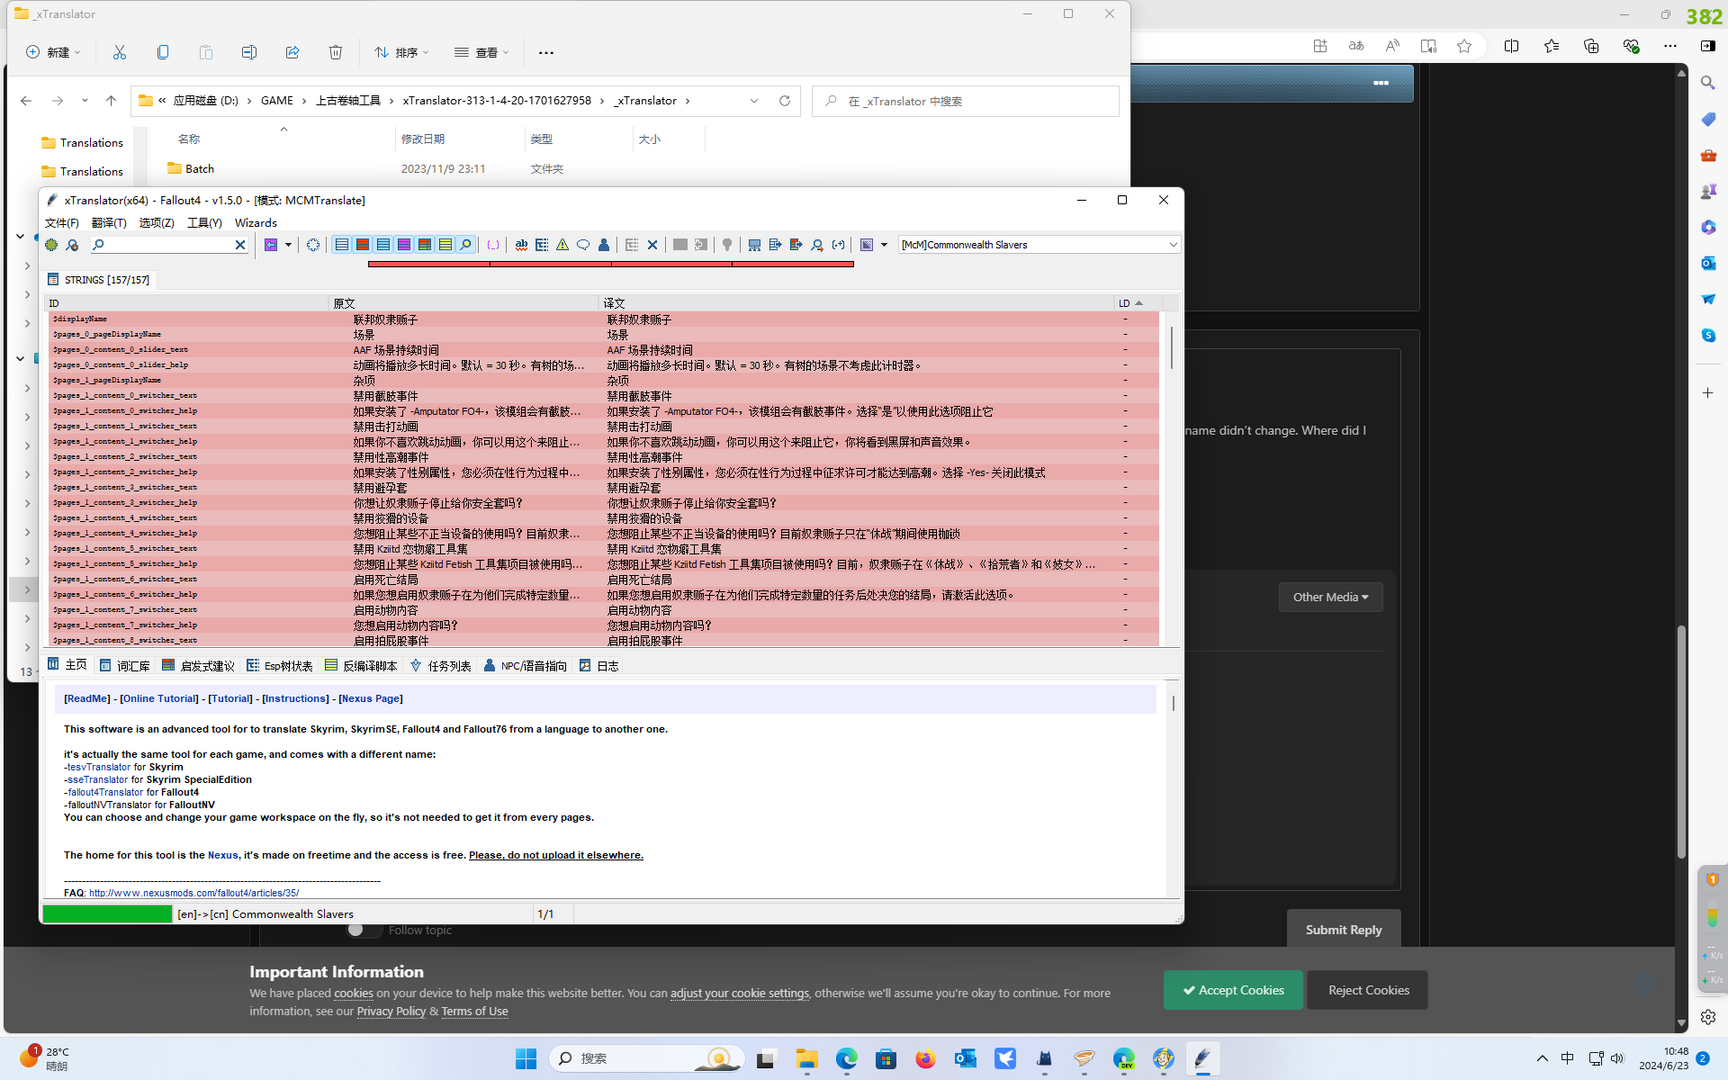Open the 查看 view dropdown in File Explorer
Viewport: 1728px width, 1080px height.
click(481, 52)
